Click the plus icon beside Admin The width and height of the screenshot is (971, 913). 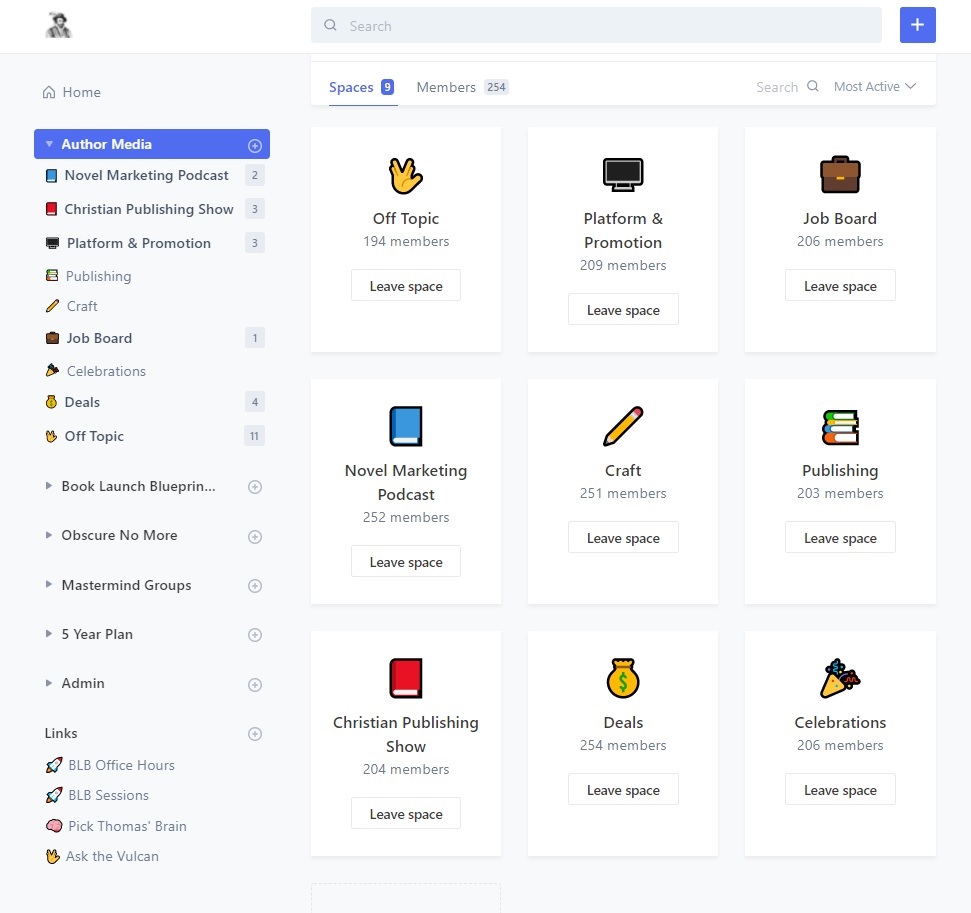coord(255,685)
